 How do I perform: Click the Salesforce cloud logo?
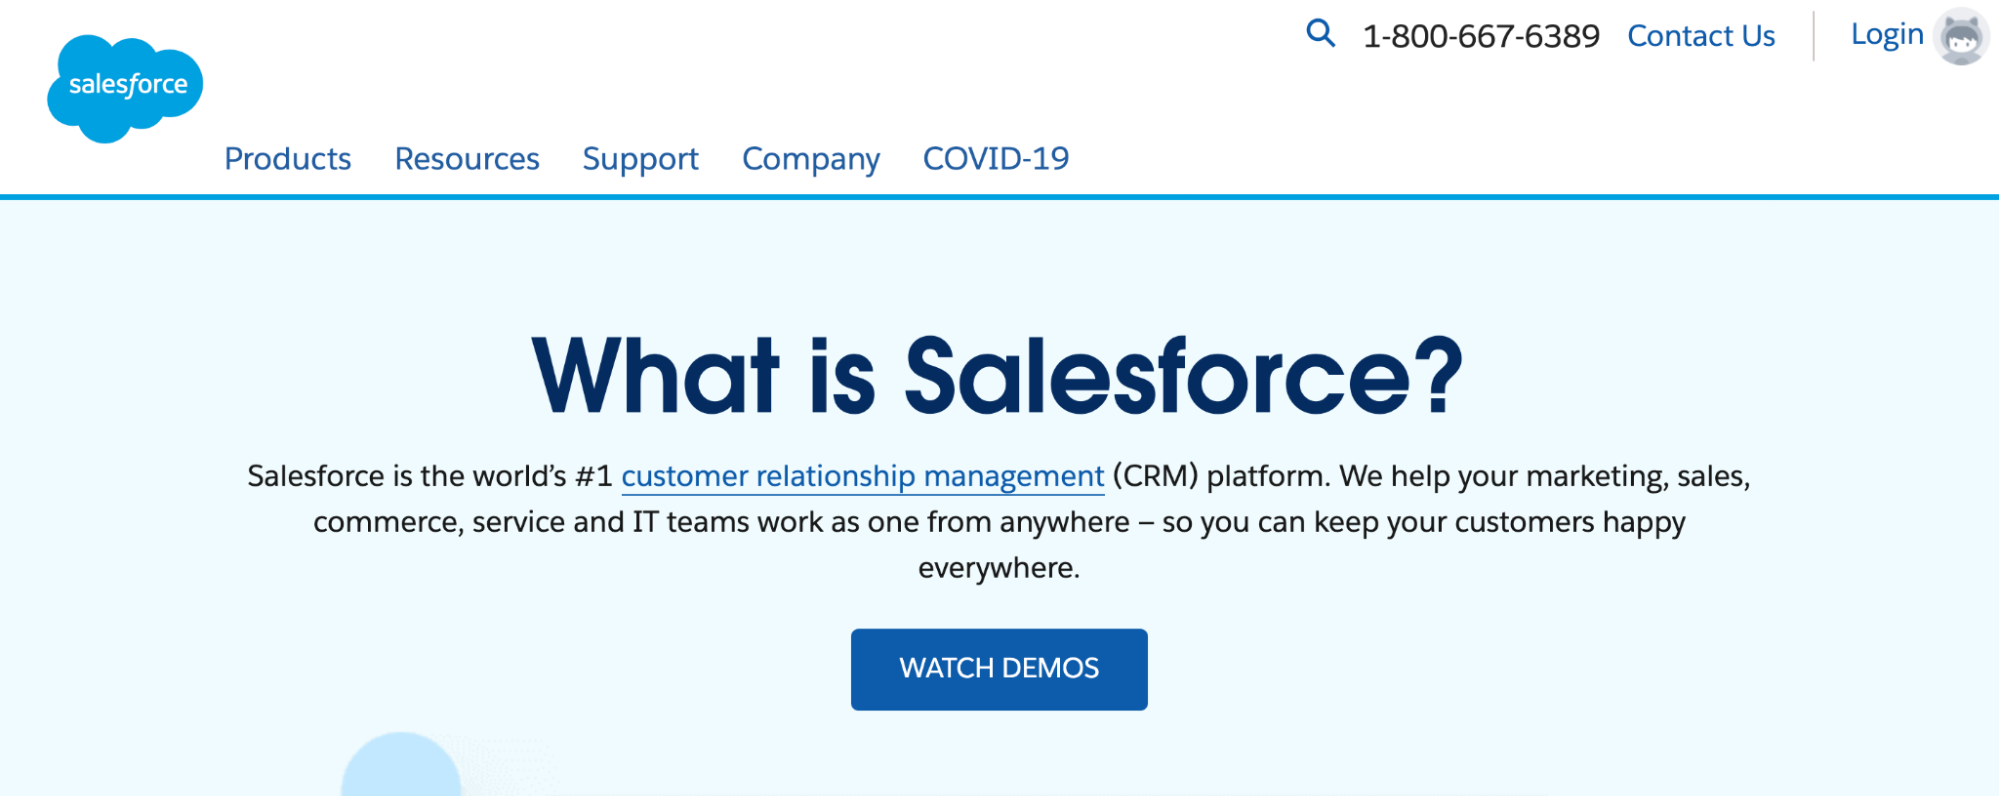pos(125,88)
